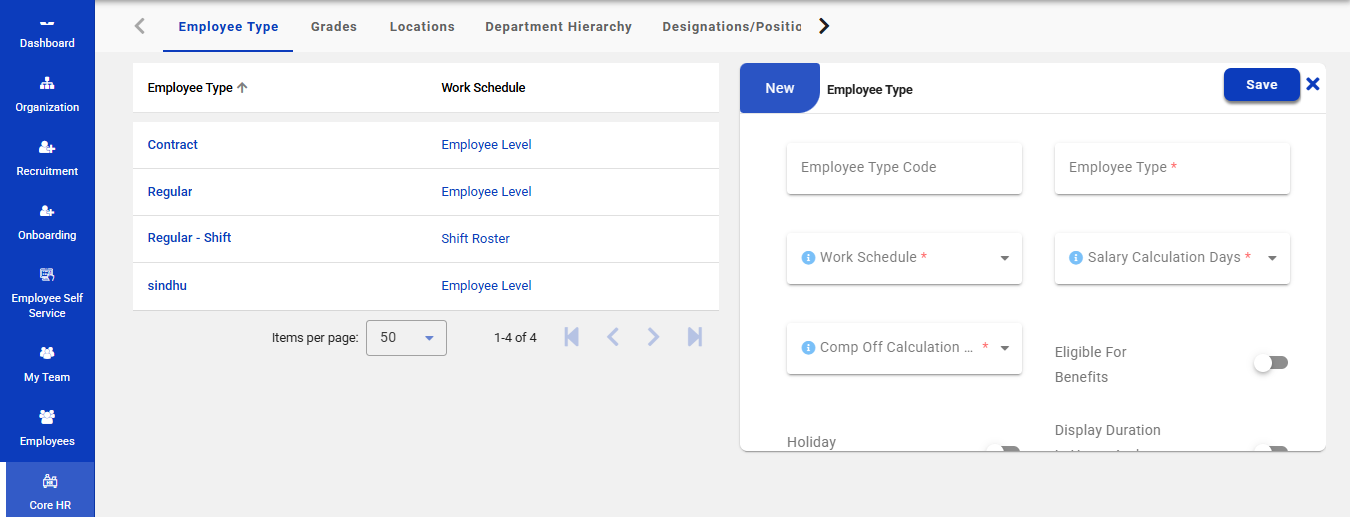Open the Recruitment module icon
The height and width of the screenshot is (517, 1350).
47,148
